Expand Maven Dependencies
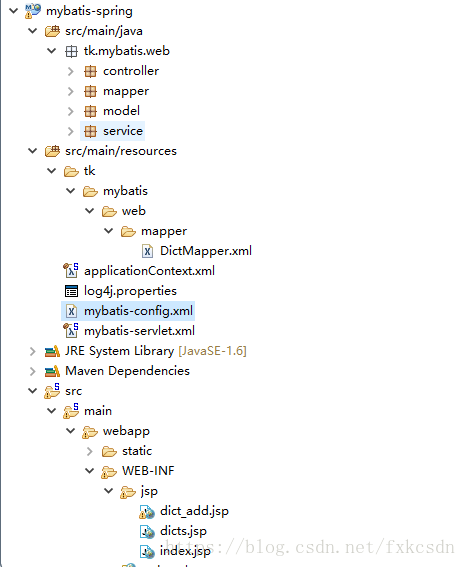466x567 pixels. click(33, 371)
